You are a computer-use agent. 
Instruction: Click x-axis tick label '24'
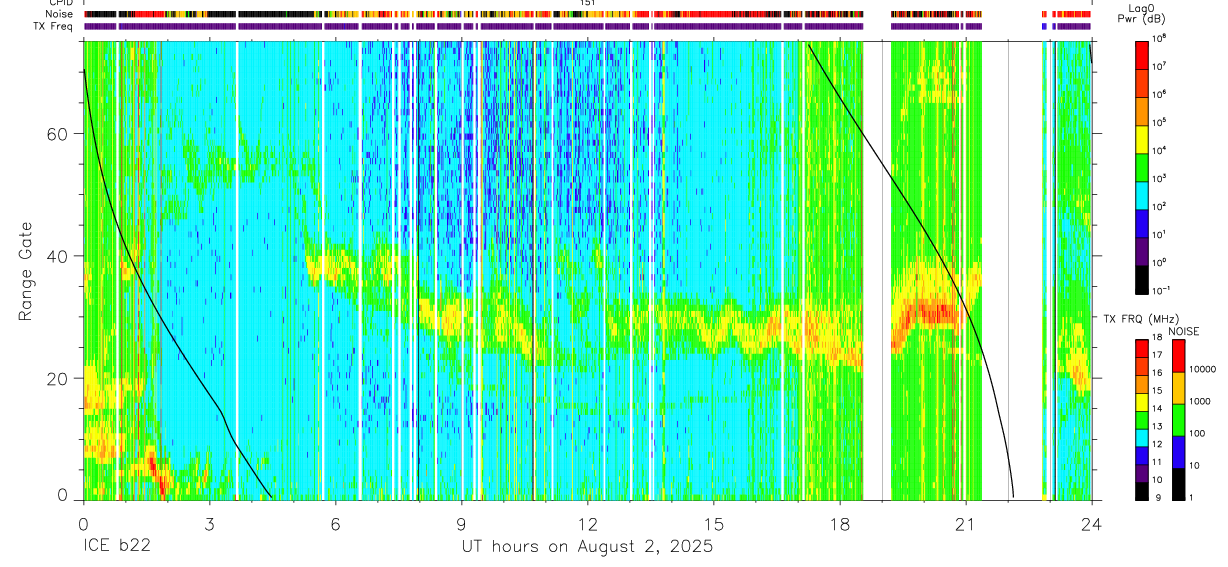tap(1091, 523)
